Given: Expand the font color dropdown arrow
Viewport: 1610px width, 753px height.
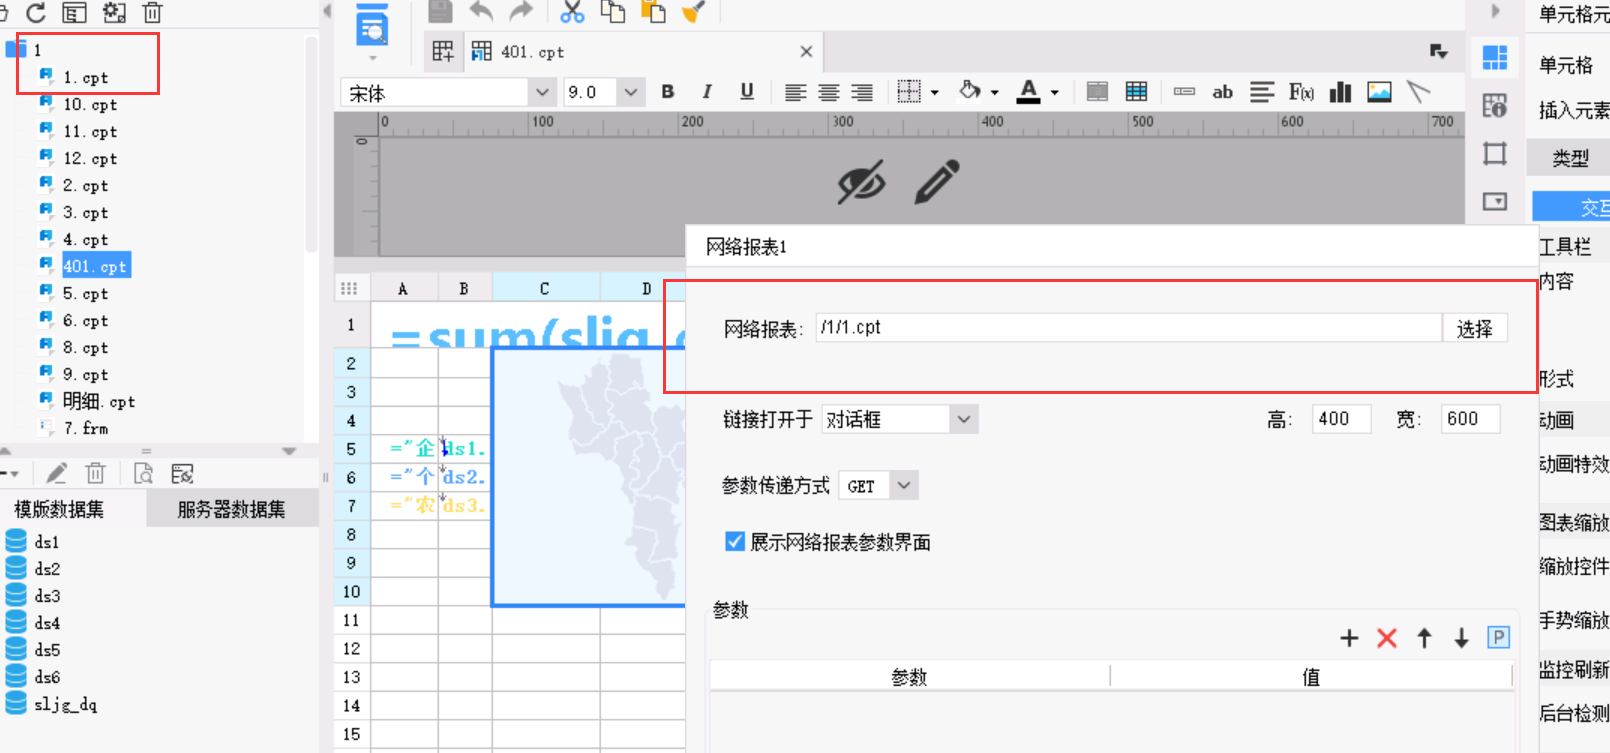Looking at the screenshot, I should point(1054,93).
